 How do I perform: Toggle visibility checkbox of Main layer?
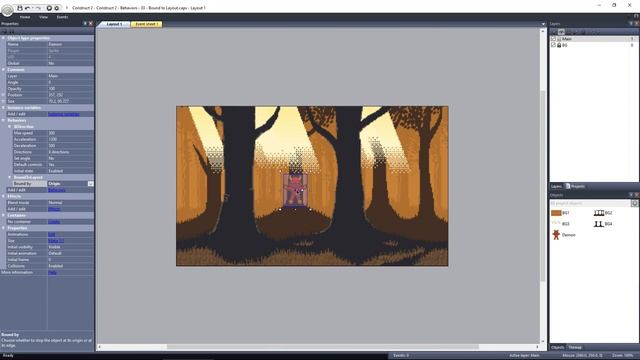click(x=553, y=39)
